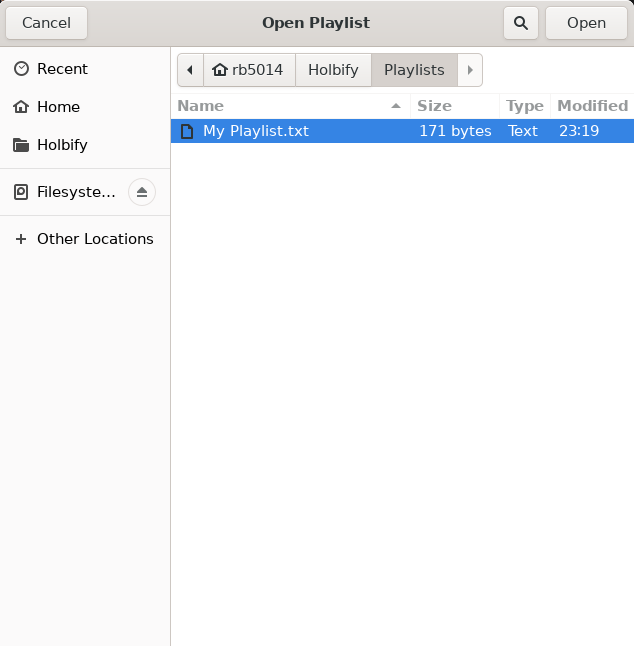This screenshot has height=646, width=634.
Task: Open Recent files in sidebar
Action: [x=62, y=69]
